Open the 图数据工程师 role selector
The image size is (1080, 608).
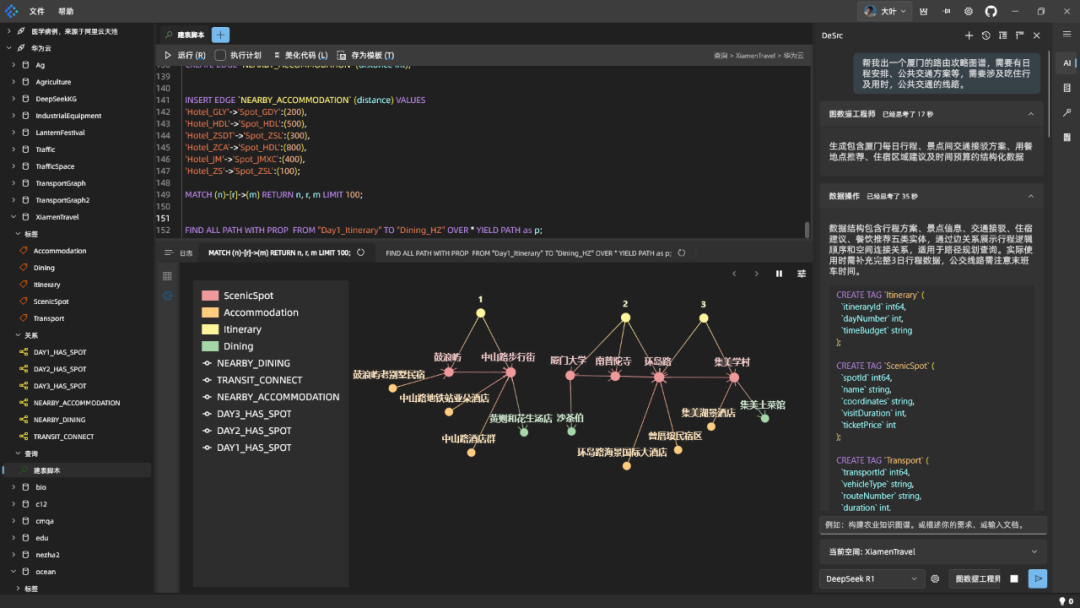pos(977,579)
